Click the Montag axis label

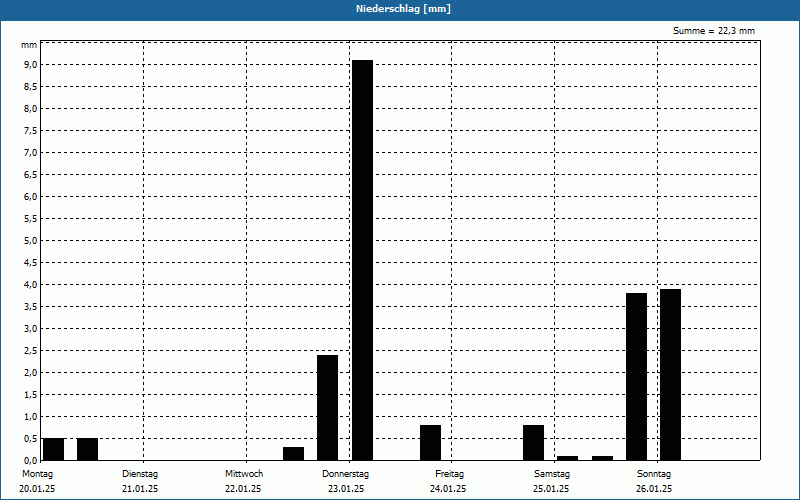tap(37, 474)
